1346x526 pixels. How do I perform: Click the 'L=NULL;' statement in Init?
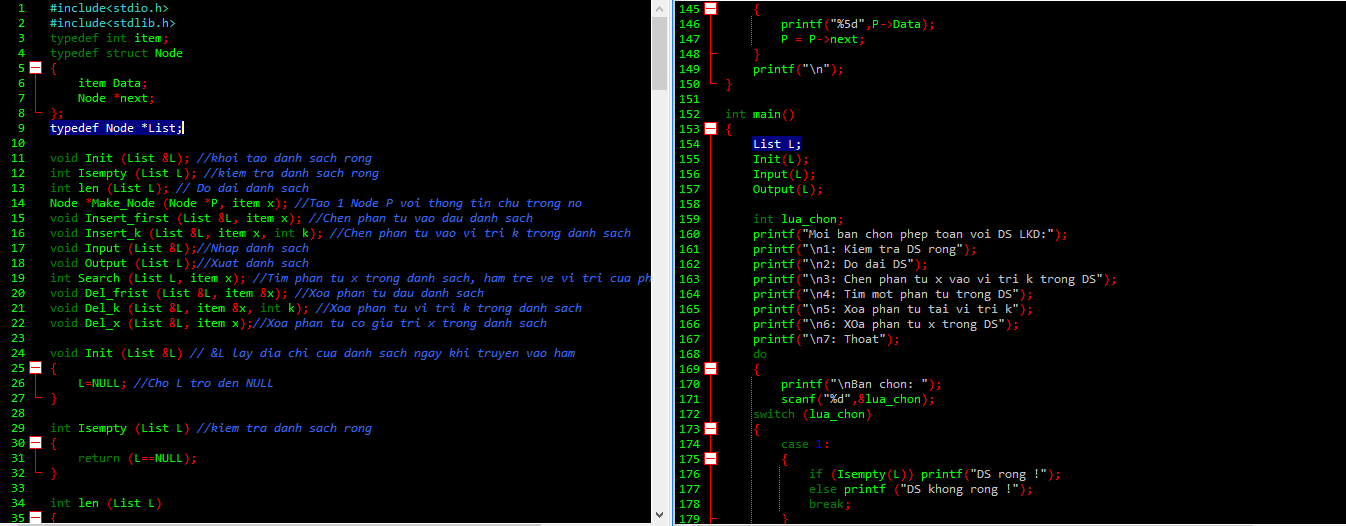tap(102, 383)
